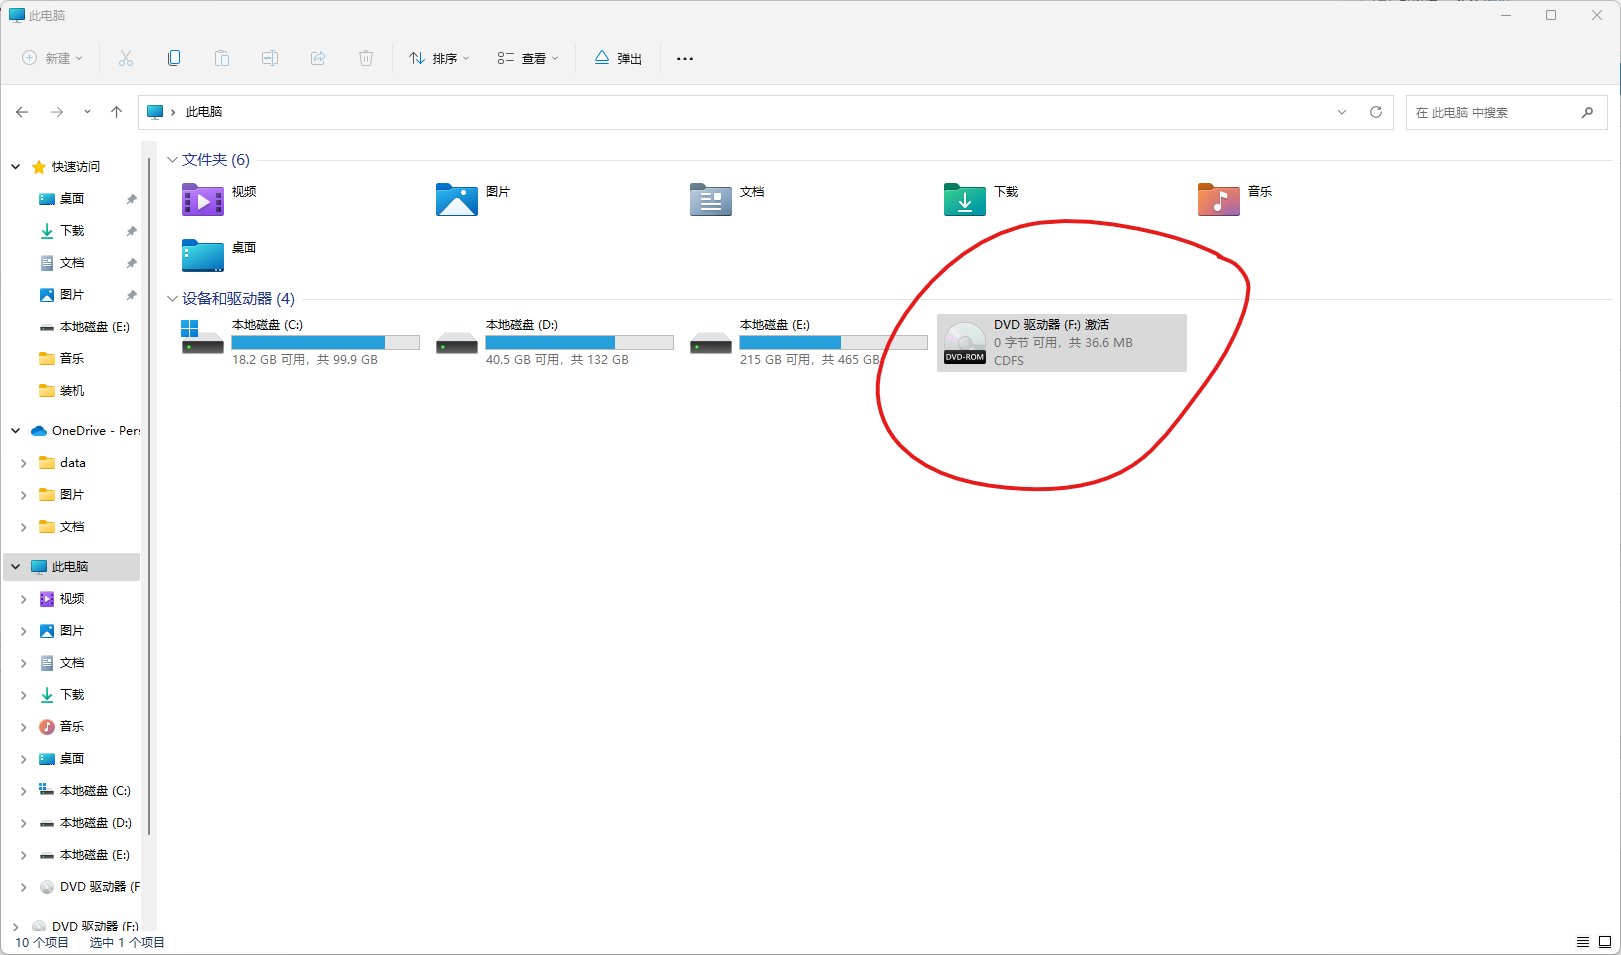Open the more options ellipsis menu

point(685,58)
